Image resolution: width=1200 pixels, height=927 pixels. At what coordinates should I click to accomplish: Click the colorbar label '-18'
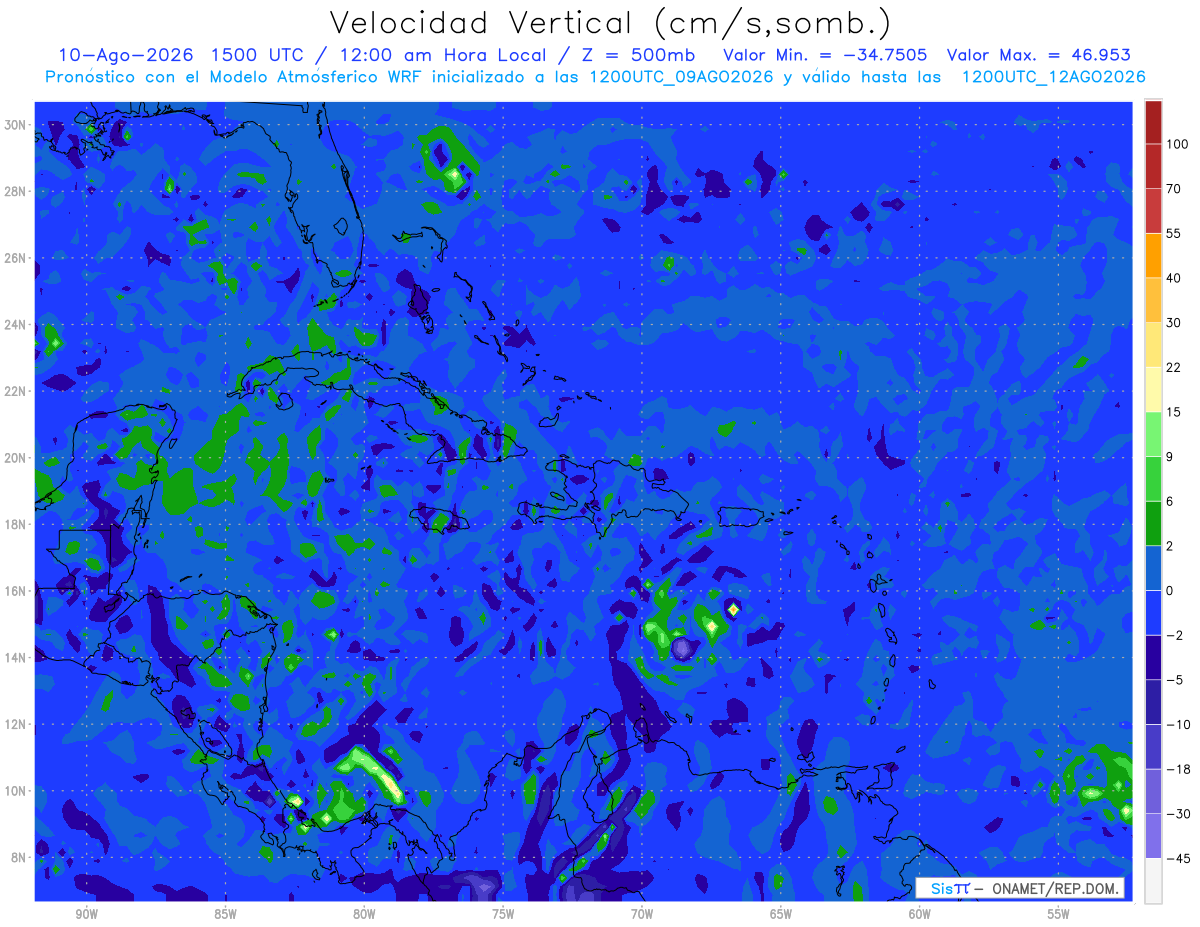coord(1178,769)
